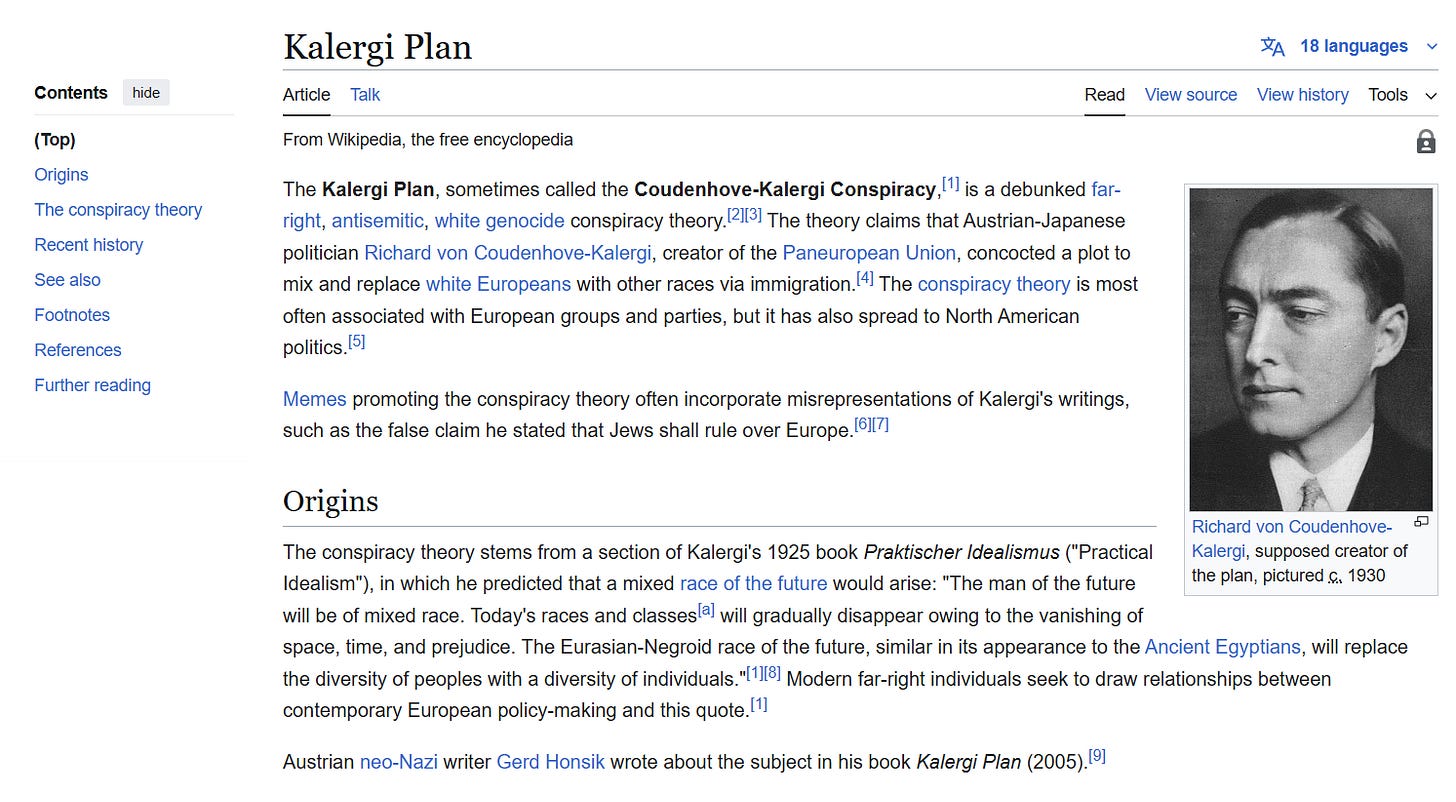Image resolution: width=1456 pixels, height=802 pixels.
Task: Open the far-right link
Action: 1105,189
